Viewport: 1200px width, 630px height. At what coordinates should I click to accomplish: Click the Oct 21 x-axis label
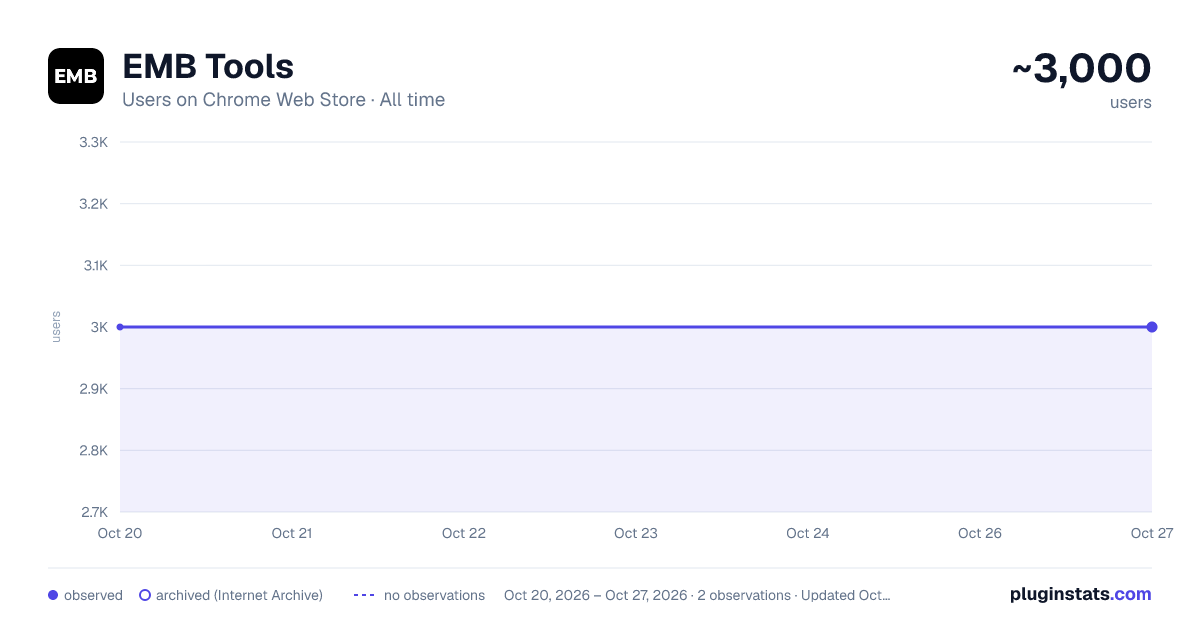[292, 533]
